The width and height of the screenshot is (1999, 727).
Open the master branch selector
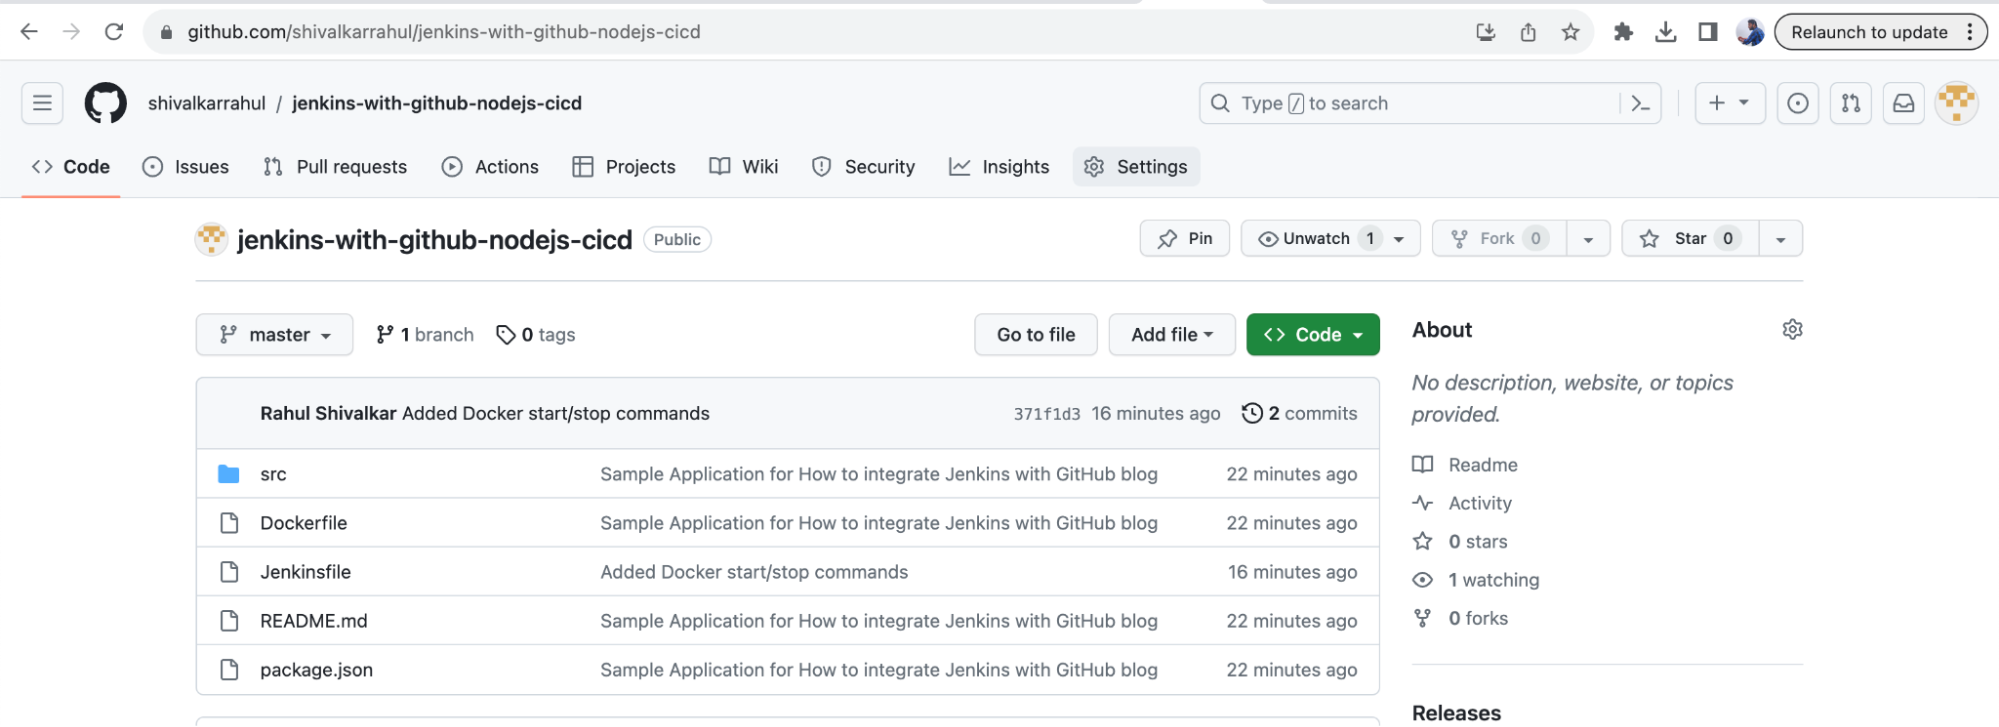pos(274,335)
